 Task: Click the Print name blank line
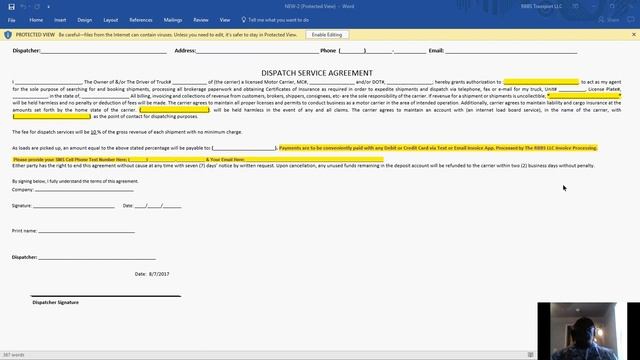pyautogui.click(x=87, y=231)
